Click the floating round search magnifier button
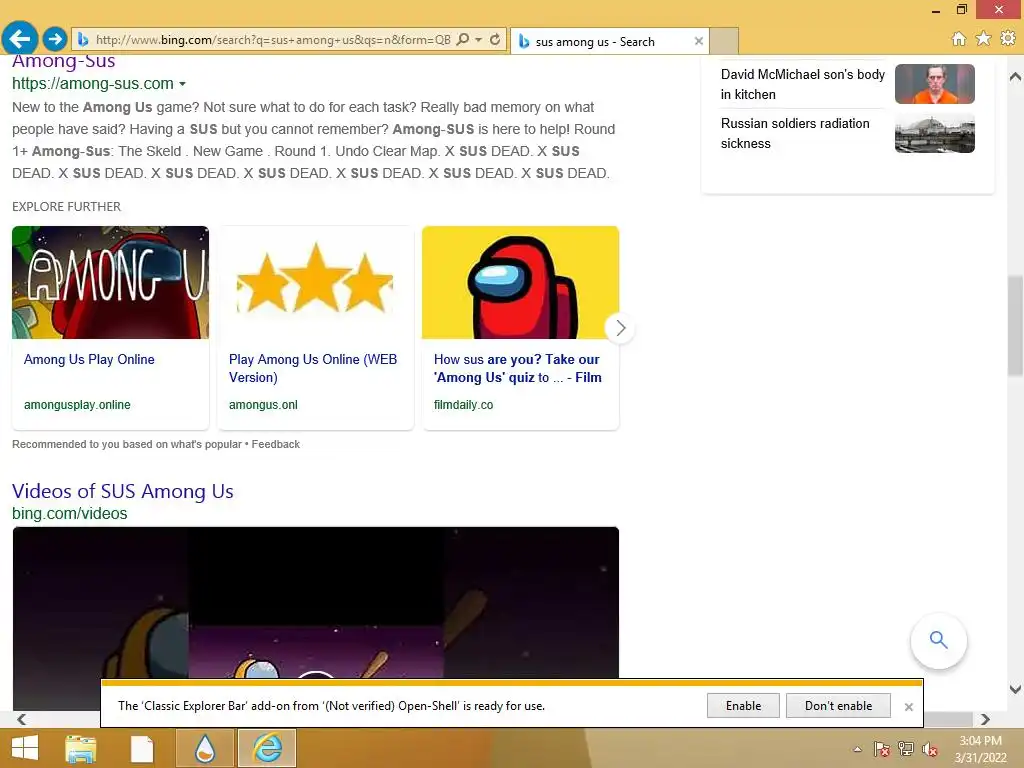 pyautogui.click(x=938, y=640)
